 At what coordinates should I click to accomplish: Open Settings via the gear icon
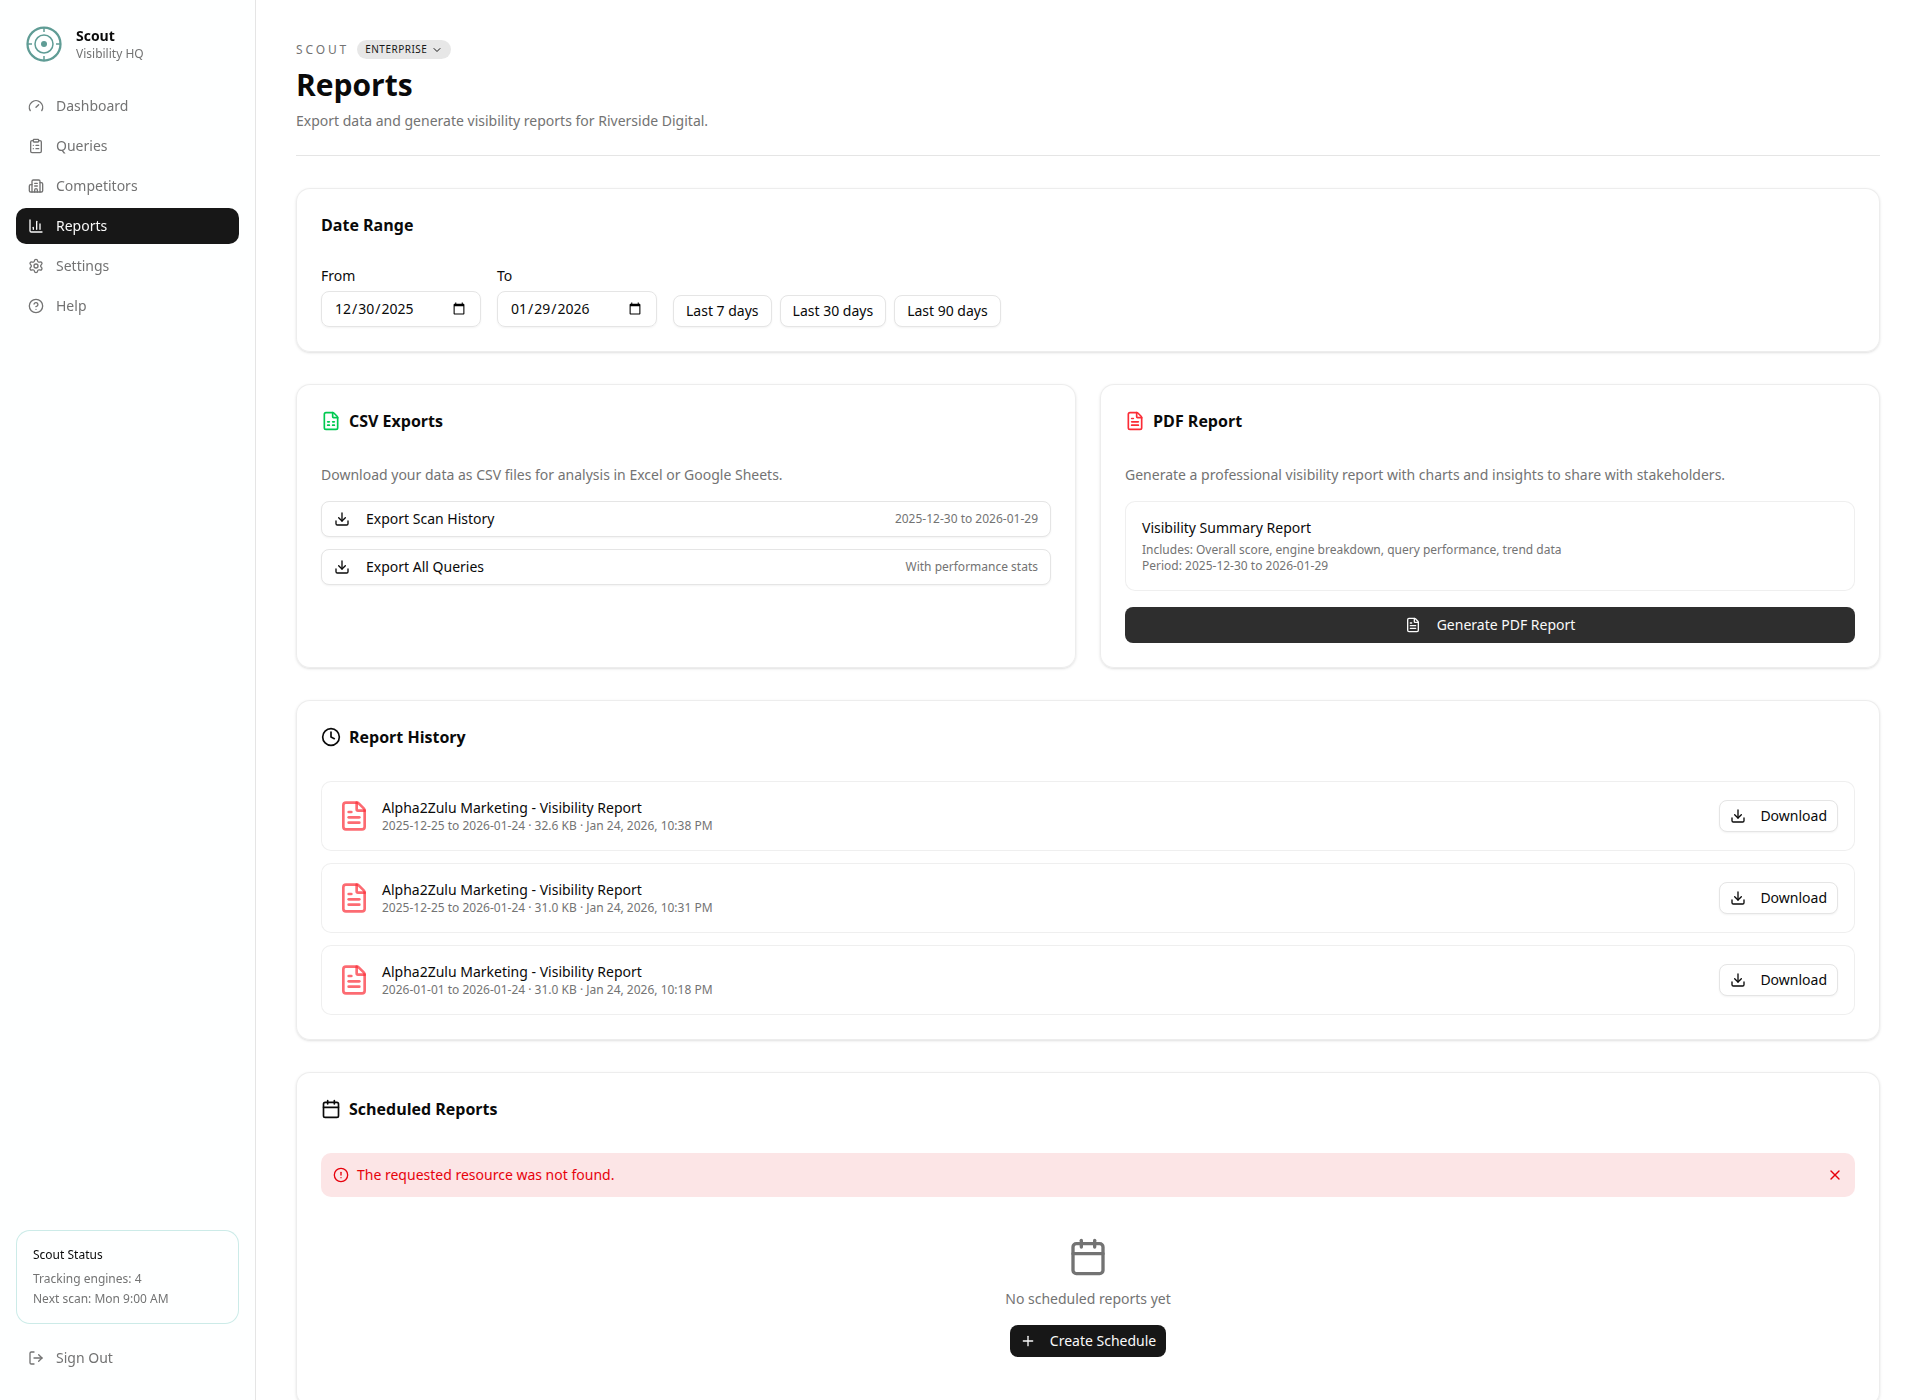(37, 265)
